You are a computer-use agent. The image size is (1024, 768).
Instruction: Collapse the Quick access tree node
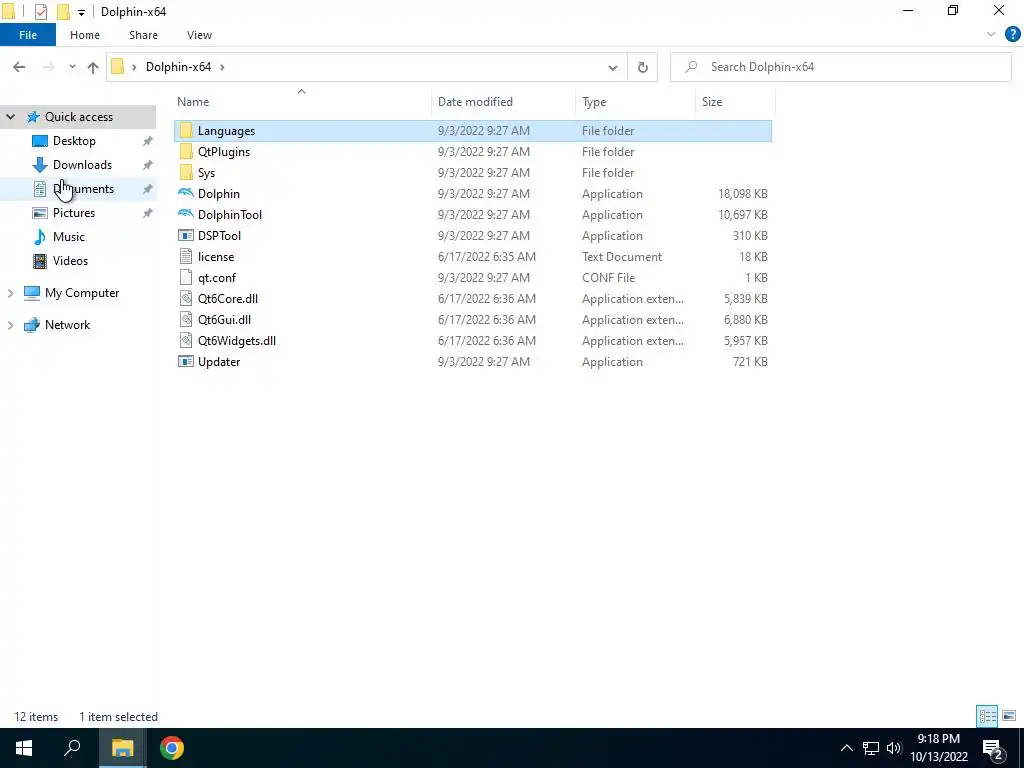[x=10, y=117]
